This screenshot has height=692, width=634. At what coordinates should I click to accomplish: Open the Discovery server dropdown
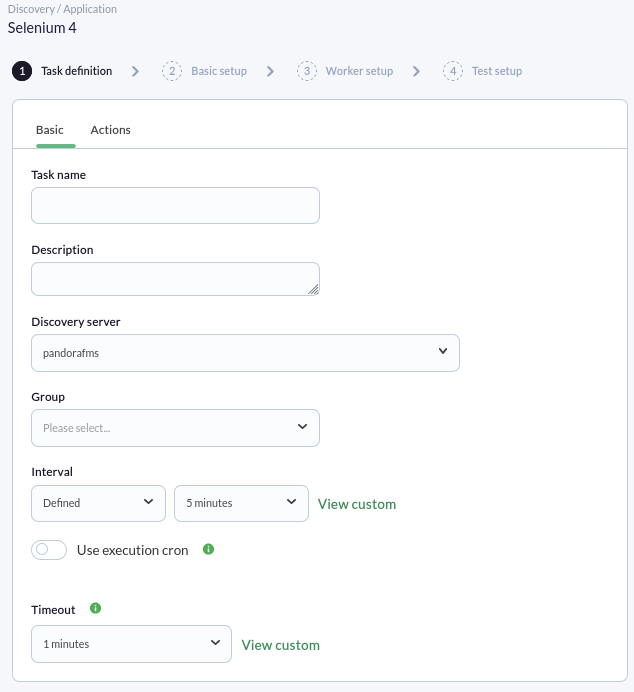click(245, 353)
